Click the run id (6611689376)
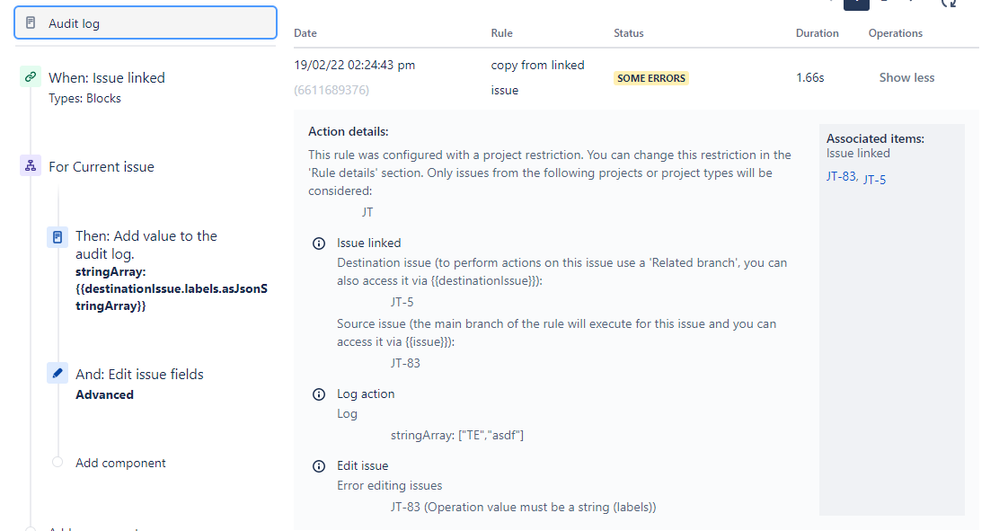Image resolution: width=999 pixels, height=531 pixels. [x=331, y=90]
